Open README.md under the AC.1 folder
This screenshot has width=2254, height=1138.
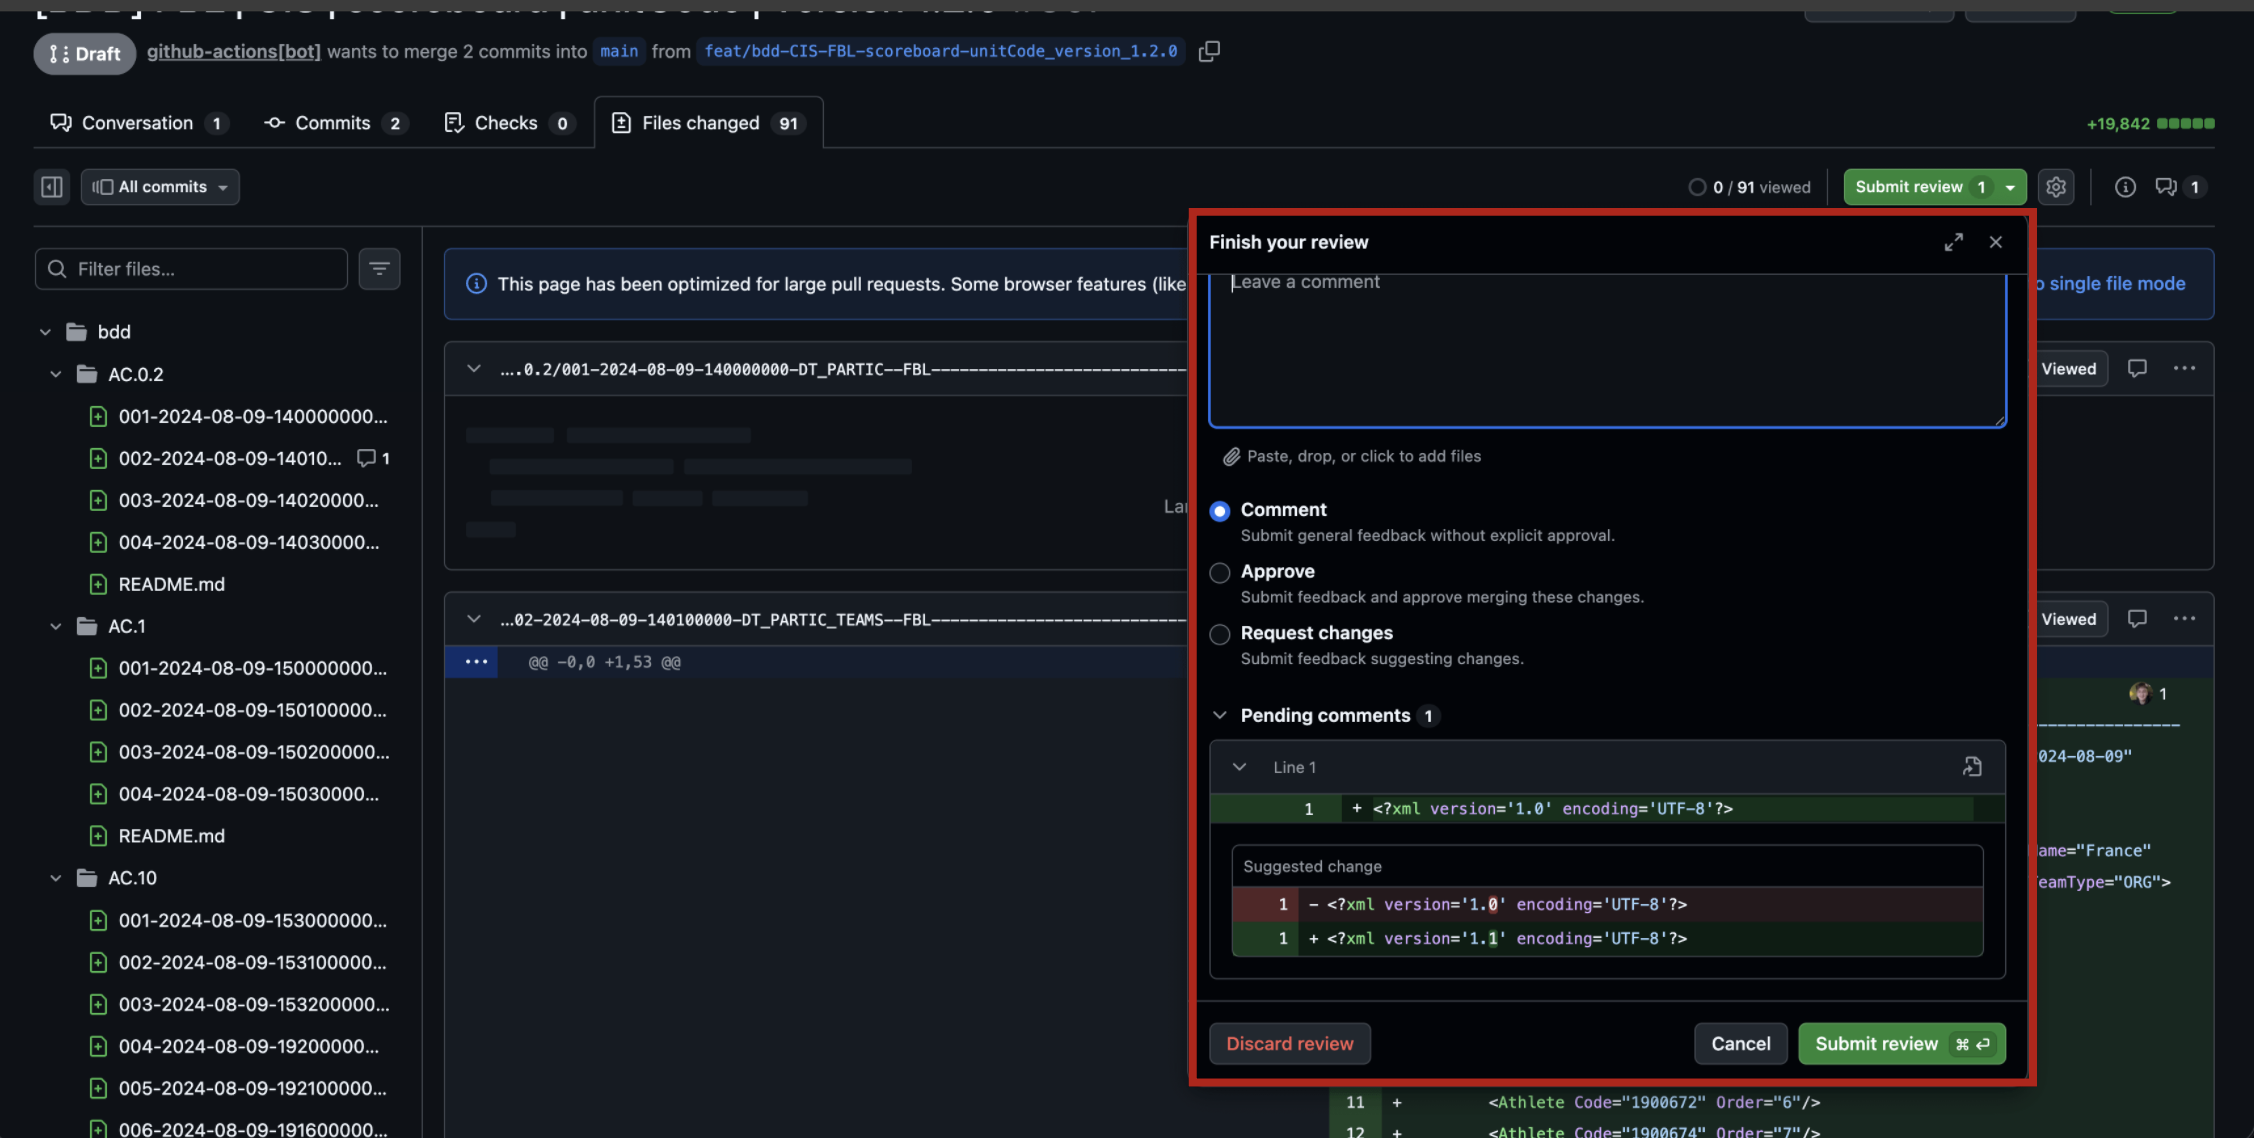coord(171,836)
